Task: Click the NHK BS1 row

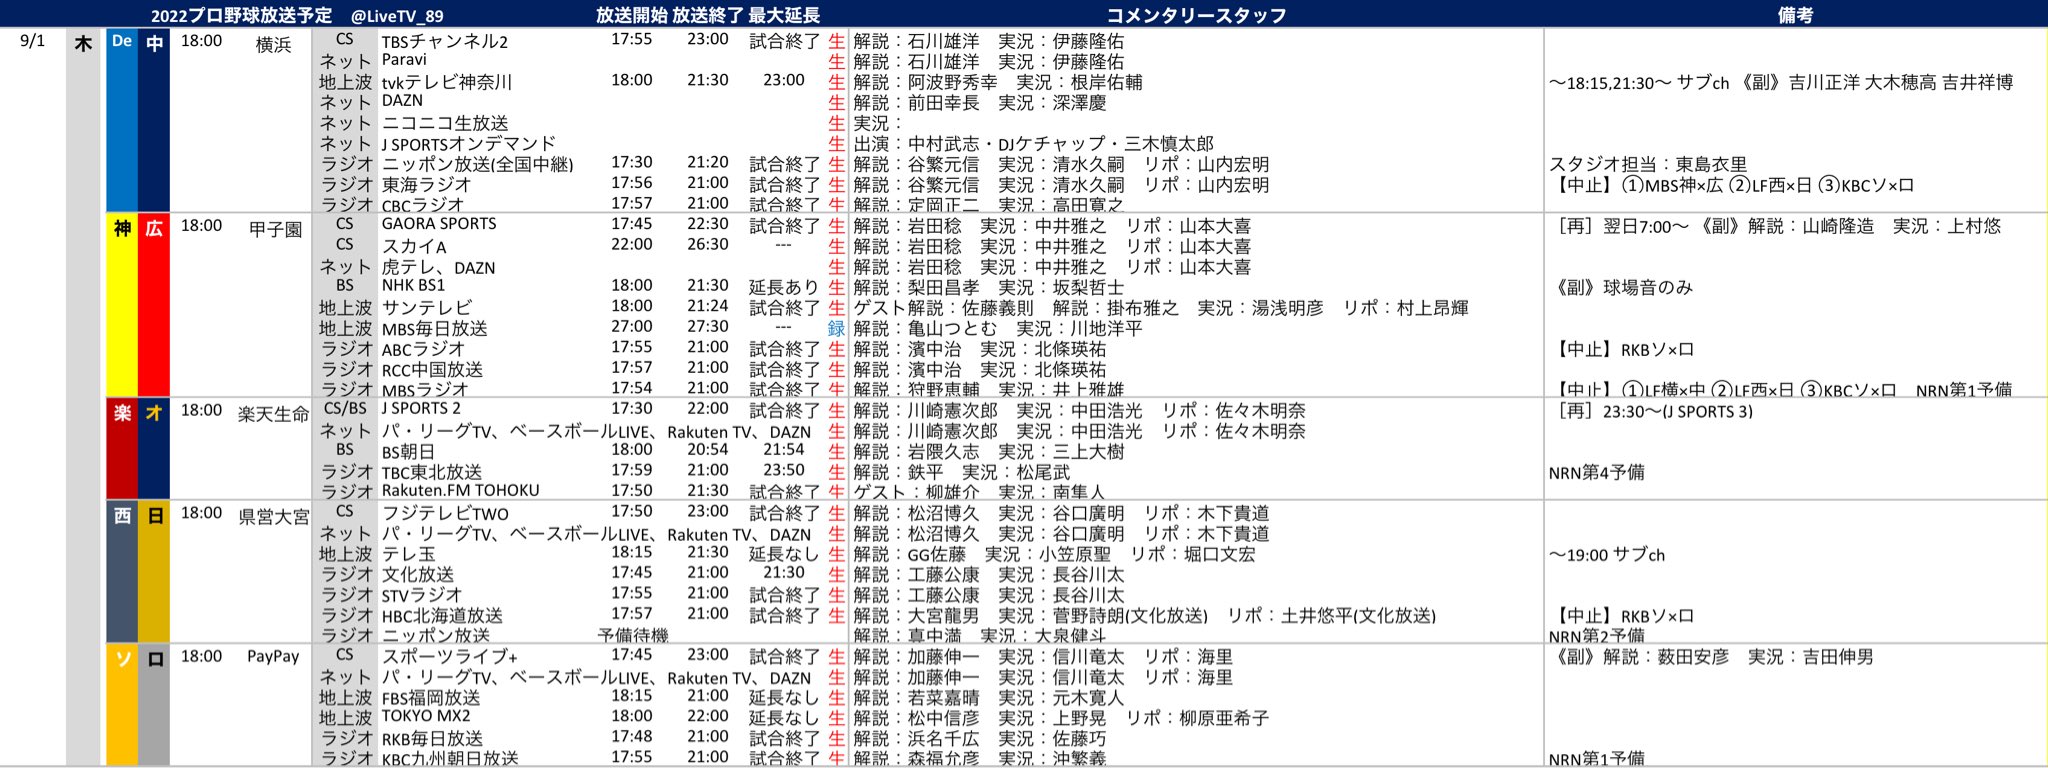Action: click(x=413, y=286)
